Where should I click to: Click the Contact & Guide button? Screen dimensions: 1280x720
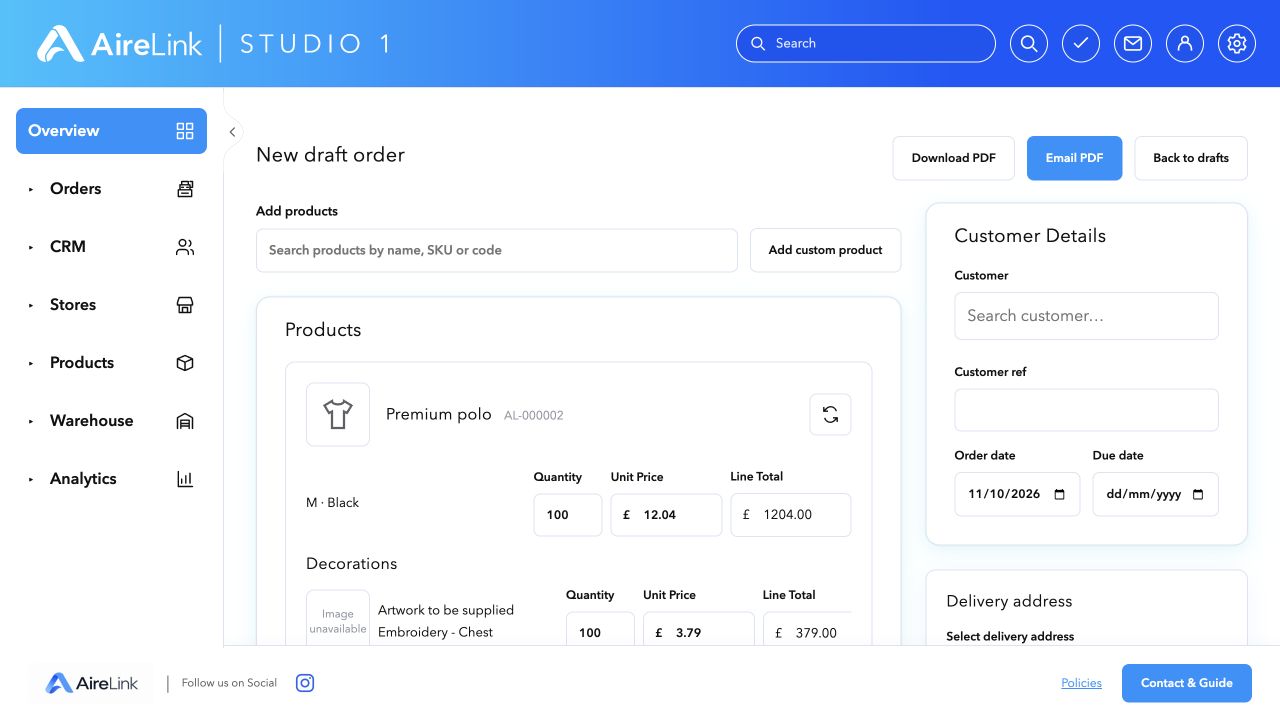coord(1186,683)
